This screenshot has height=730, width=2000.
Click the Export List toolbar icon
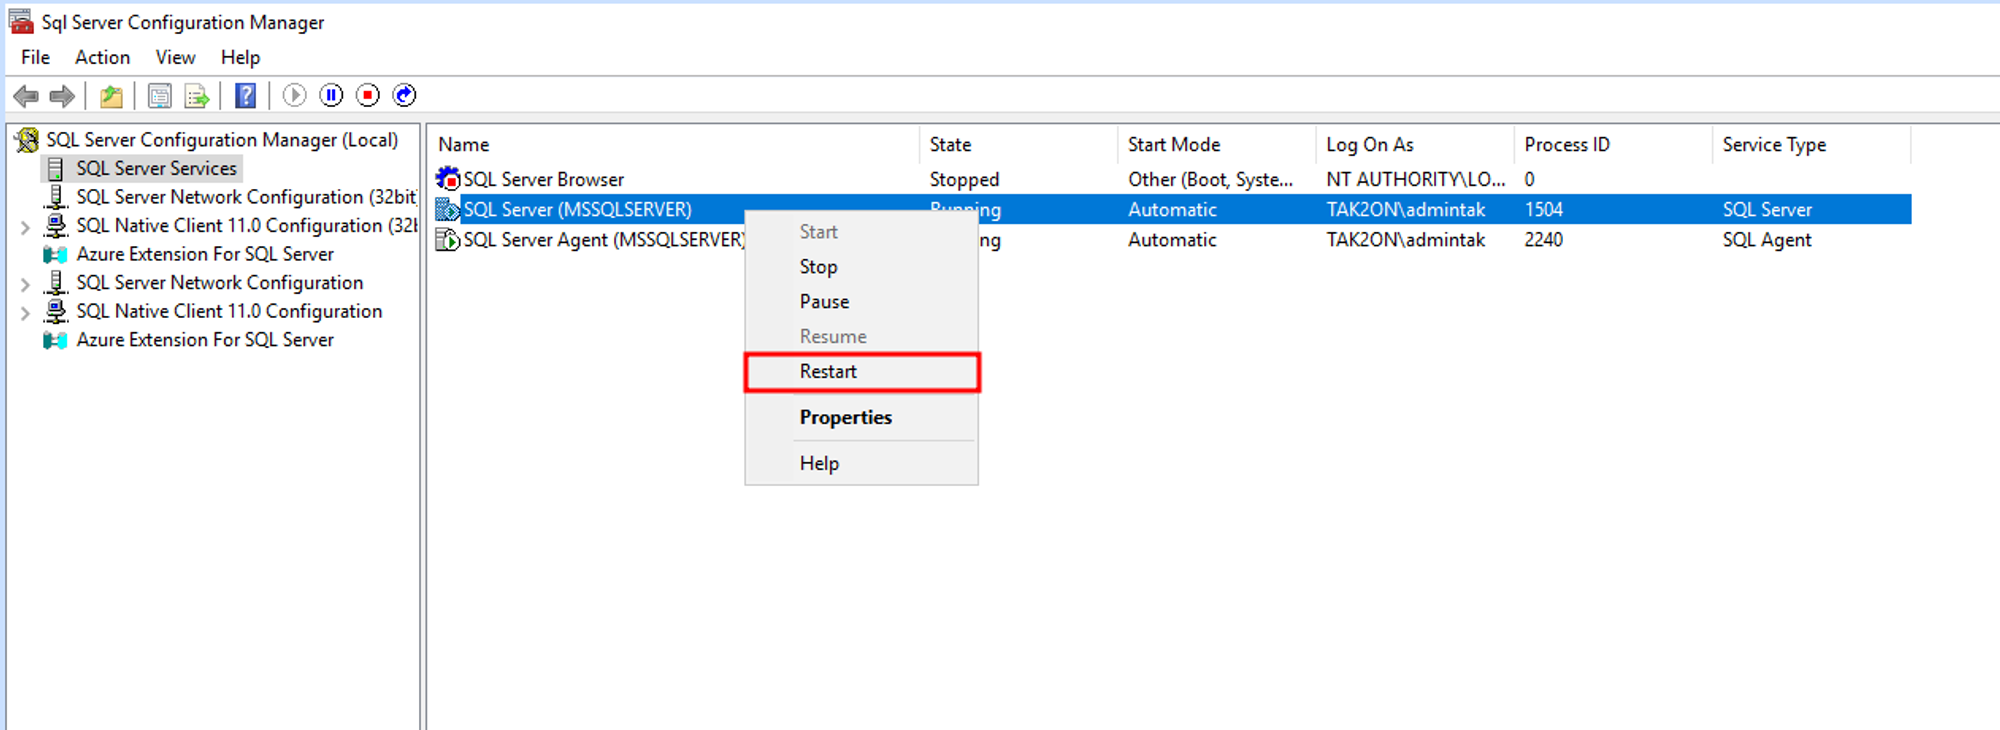(x=197, y=96)
